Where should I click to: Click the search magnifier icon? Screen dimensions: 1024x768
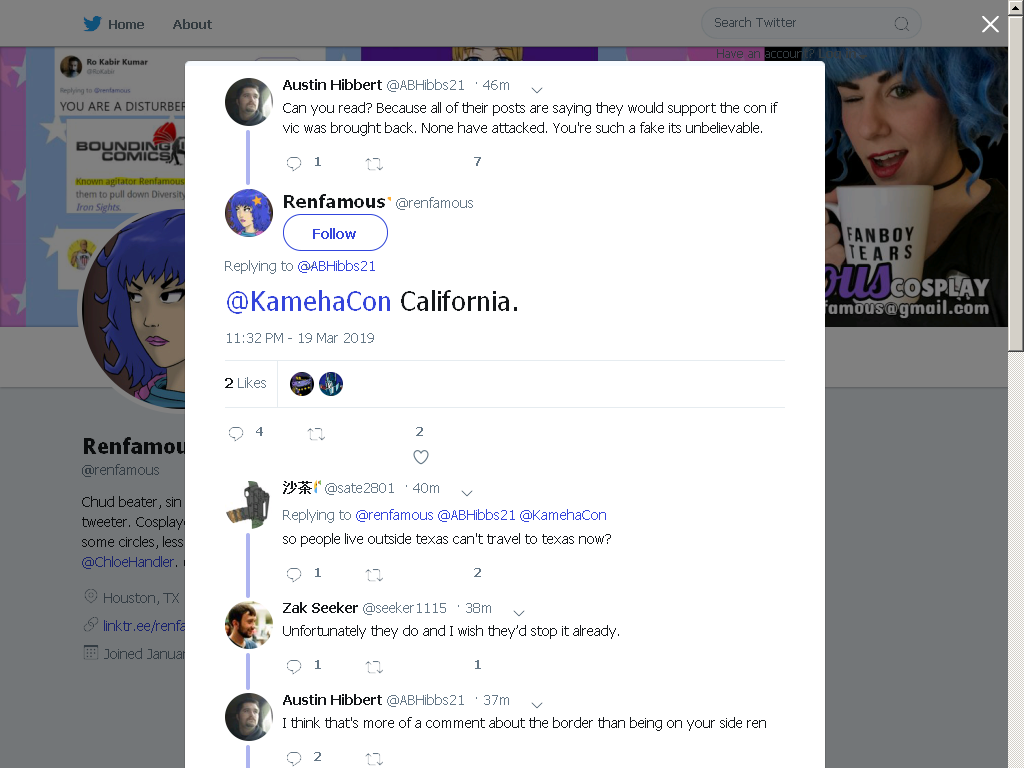901,24
